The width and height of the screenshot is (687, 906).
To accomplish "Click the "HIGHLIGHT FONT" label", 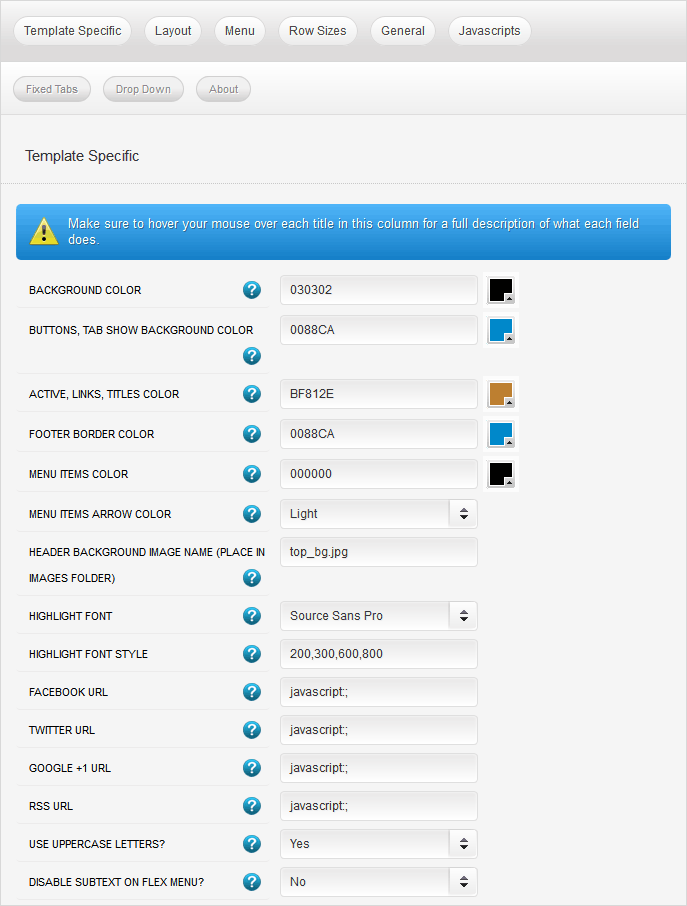I will (x=70, y=616).
